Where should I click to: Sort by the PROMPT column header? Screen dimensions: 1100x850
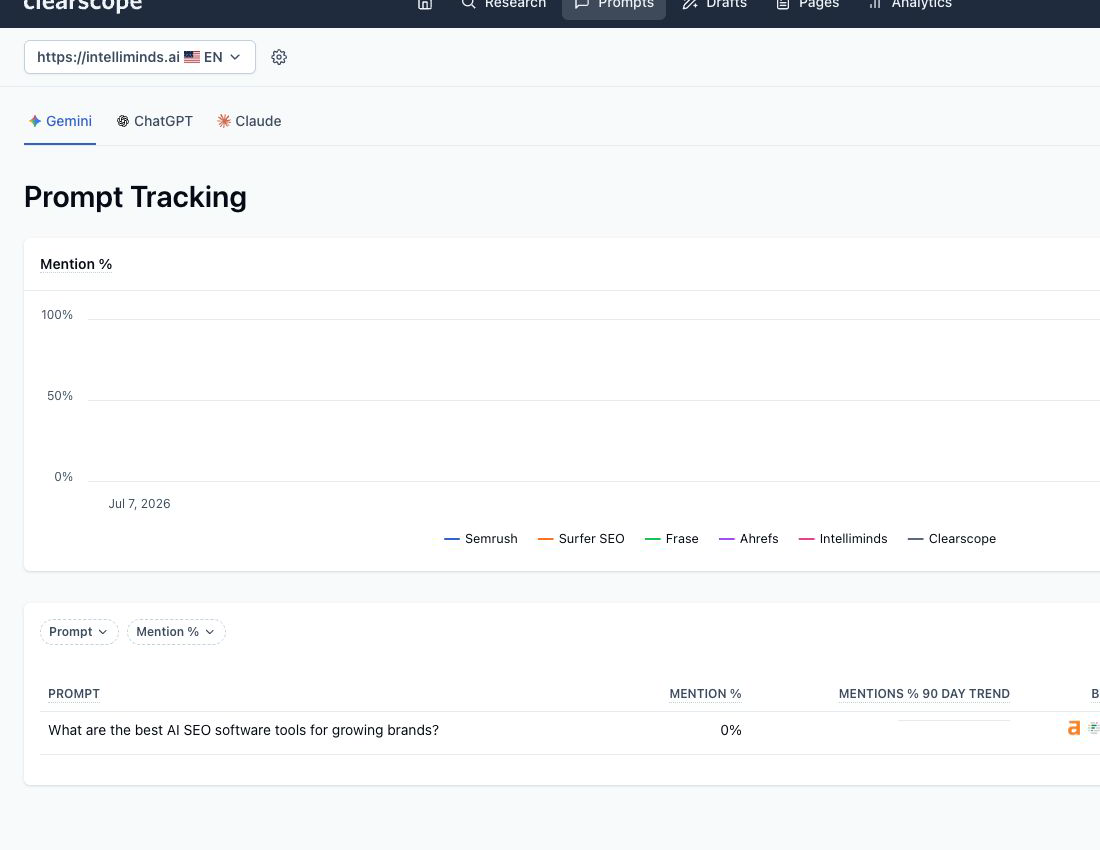coord(74,694)
